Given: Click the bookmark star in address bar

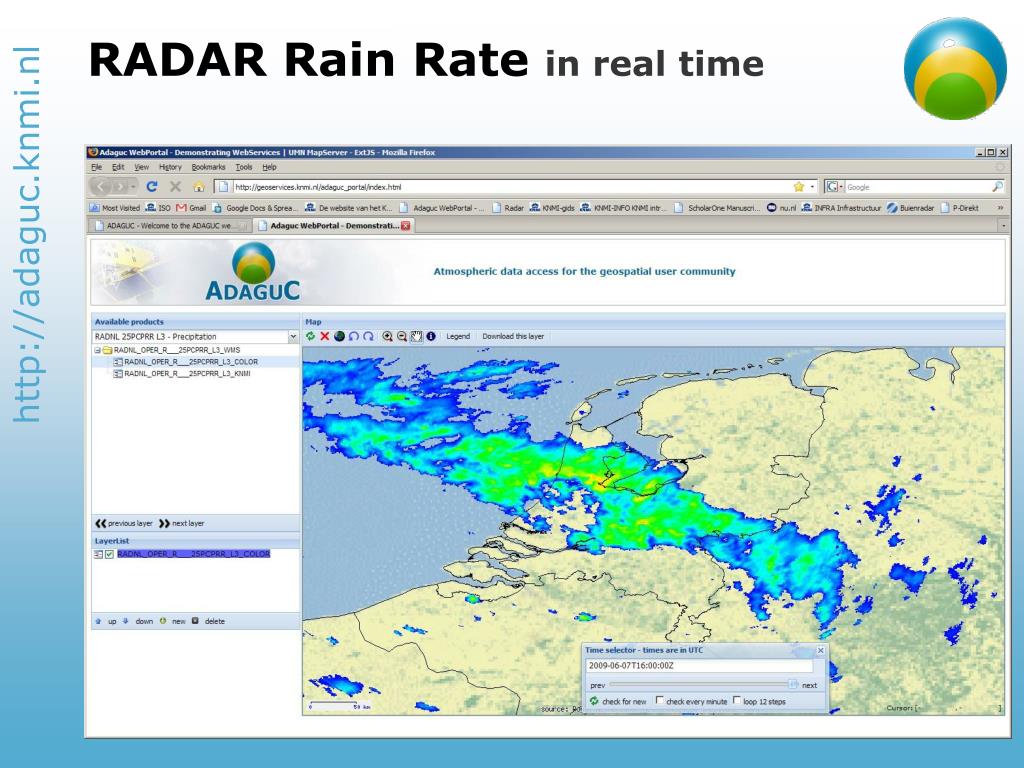Looking at the screenshot, I should click(x=798, y=187).
